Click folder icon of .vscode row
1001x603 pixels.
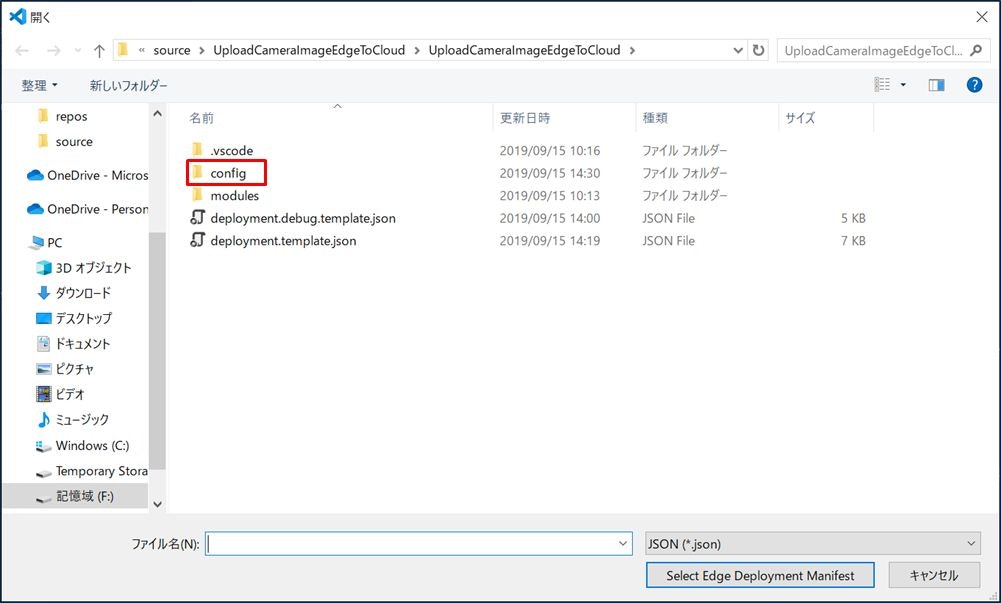coord(197,150)
